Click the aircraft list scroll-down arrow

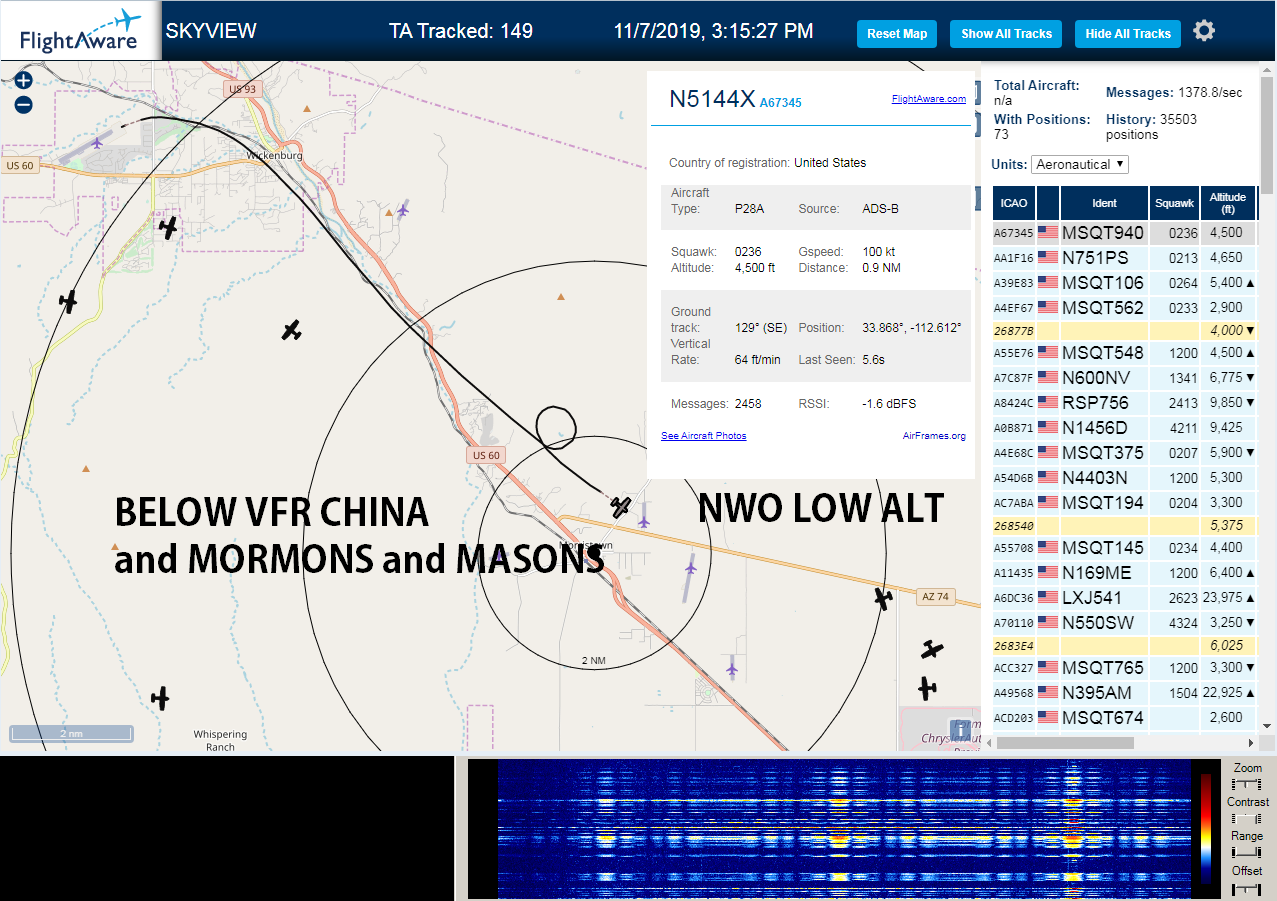click(x=1268, y=725)
